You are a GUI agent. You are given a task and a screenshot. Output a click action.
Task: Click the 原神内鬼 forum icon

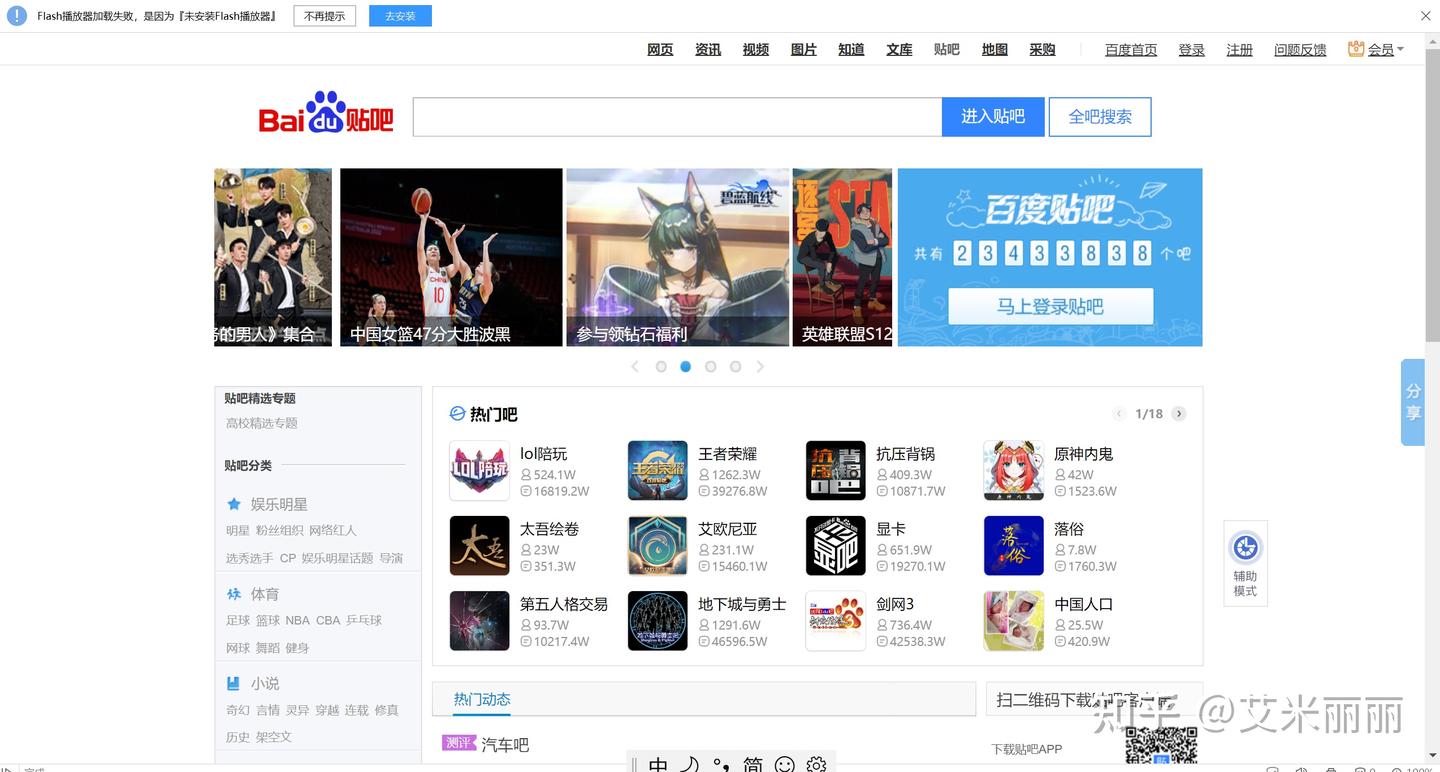point(1013,470)
